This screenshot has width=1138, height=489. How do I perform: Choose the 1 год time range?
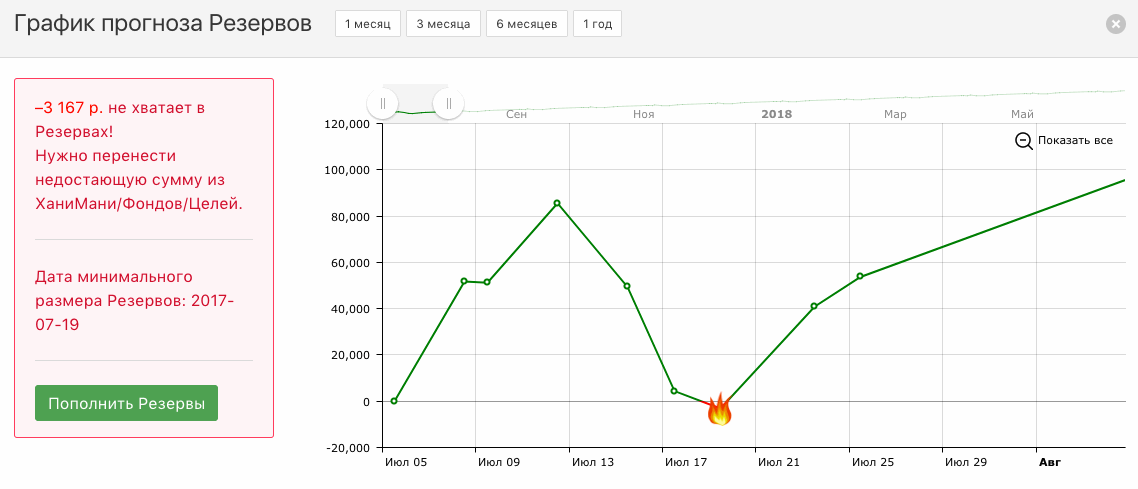pos(597,24)
